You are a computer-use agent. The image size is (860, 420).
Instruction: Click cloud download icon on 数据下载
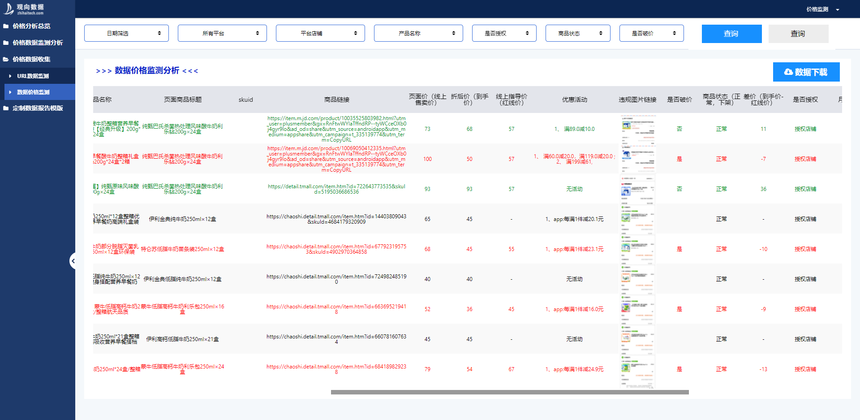(788, 72)
